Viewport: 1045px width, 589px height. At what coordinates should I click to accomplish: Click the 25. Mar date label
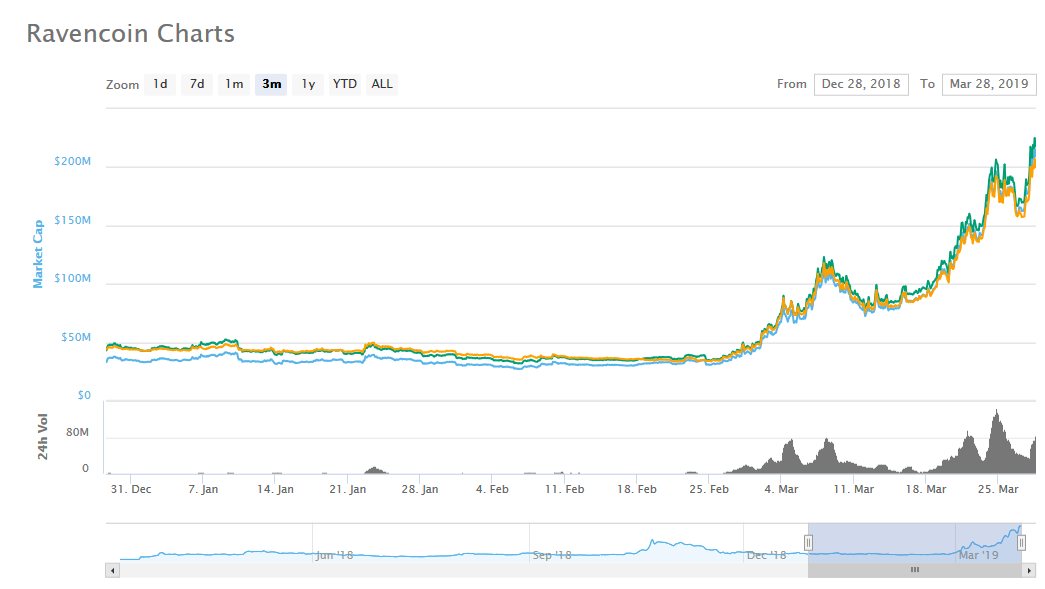pyautogui.click(x=998, y=489)
